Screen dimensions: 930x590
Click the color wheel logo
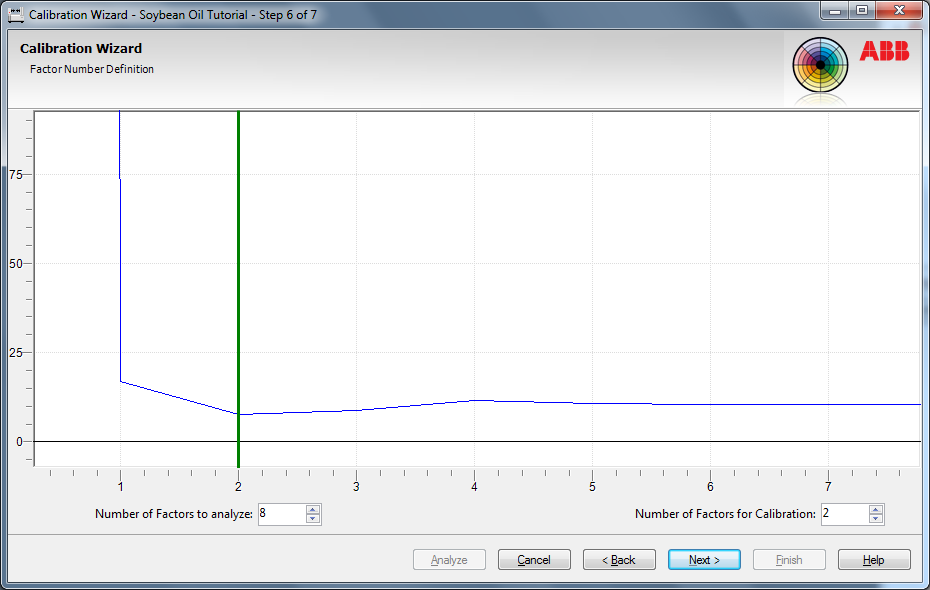pyautogui.click(x=820, y=66)
